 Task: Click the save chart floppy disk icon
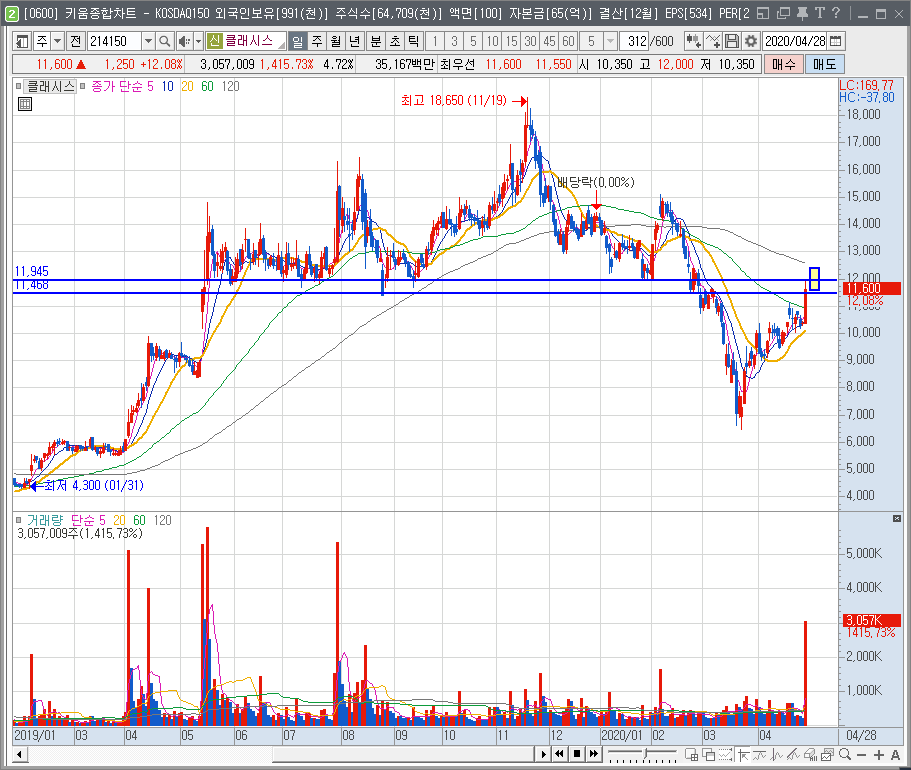pyautogui.click(x=732, y=41)
